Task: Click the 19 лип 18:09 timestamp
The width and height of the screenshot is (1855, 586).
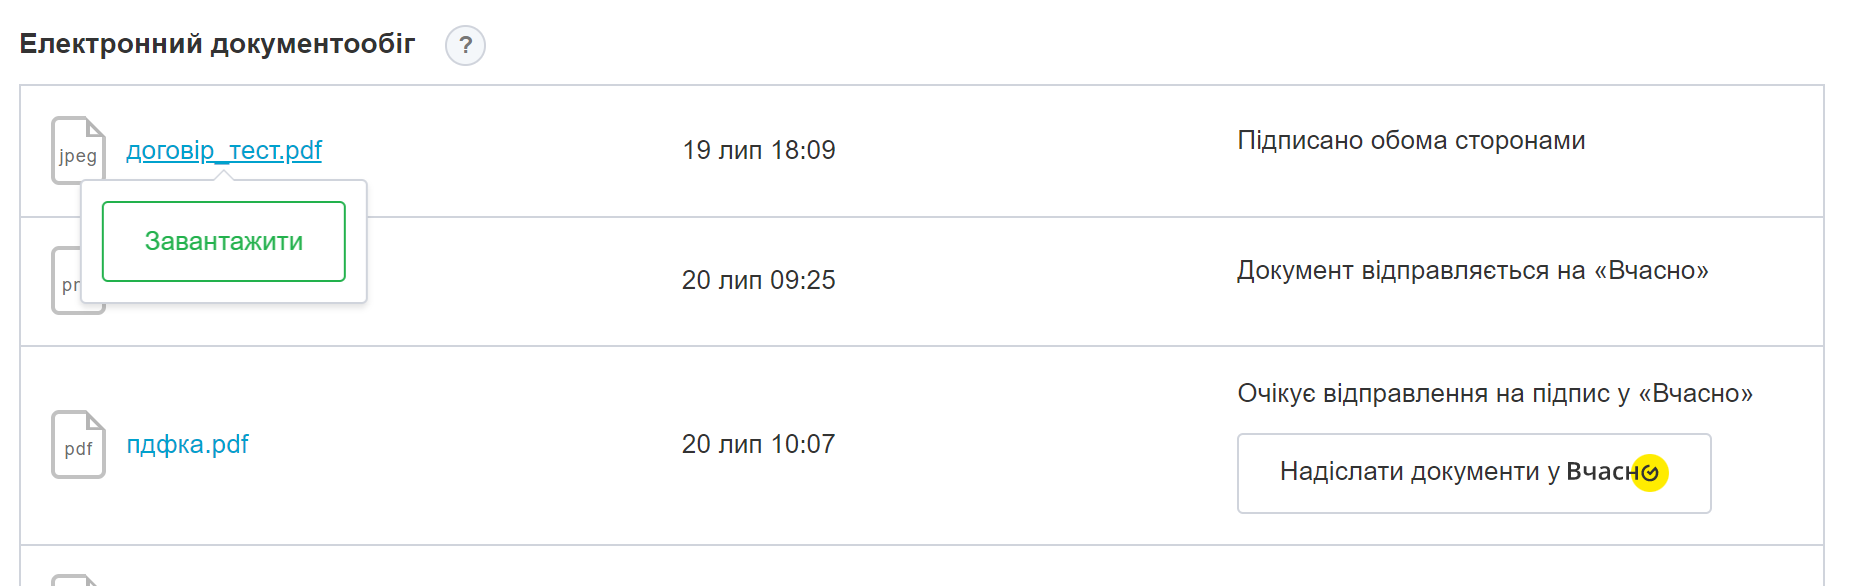Action: click(759, 150)
